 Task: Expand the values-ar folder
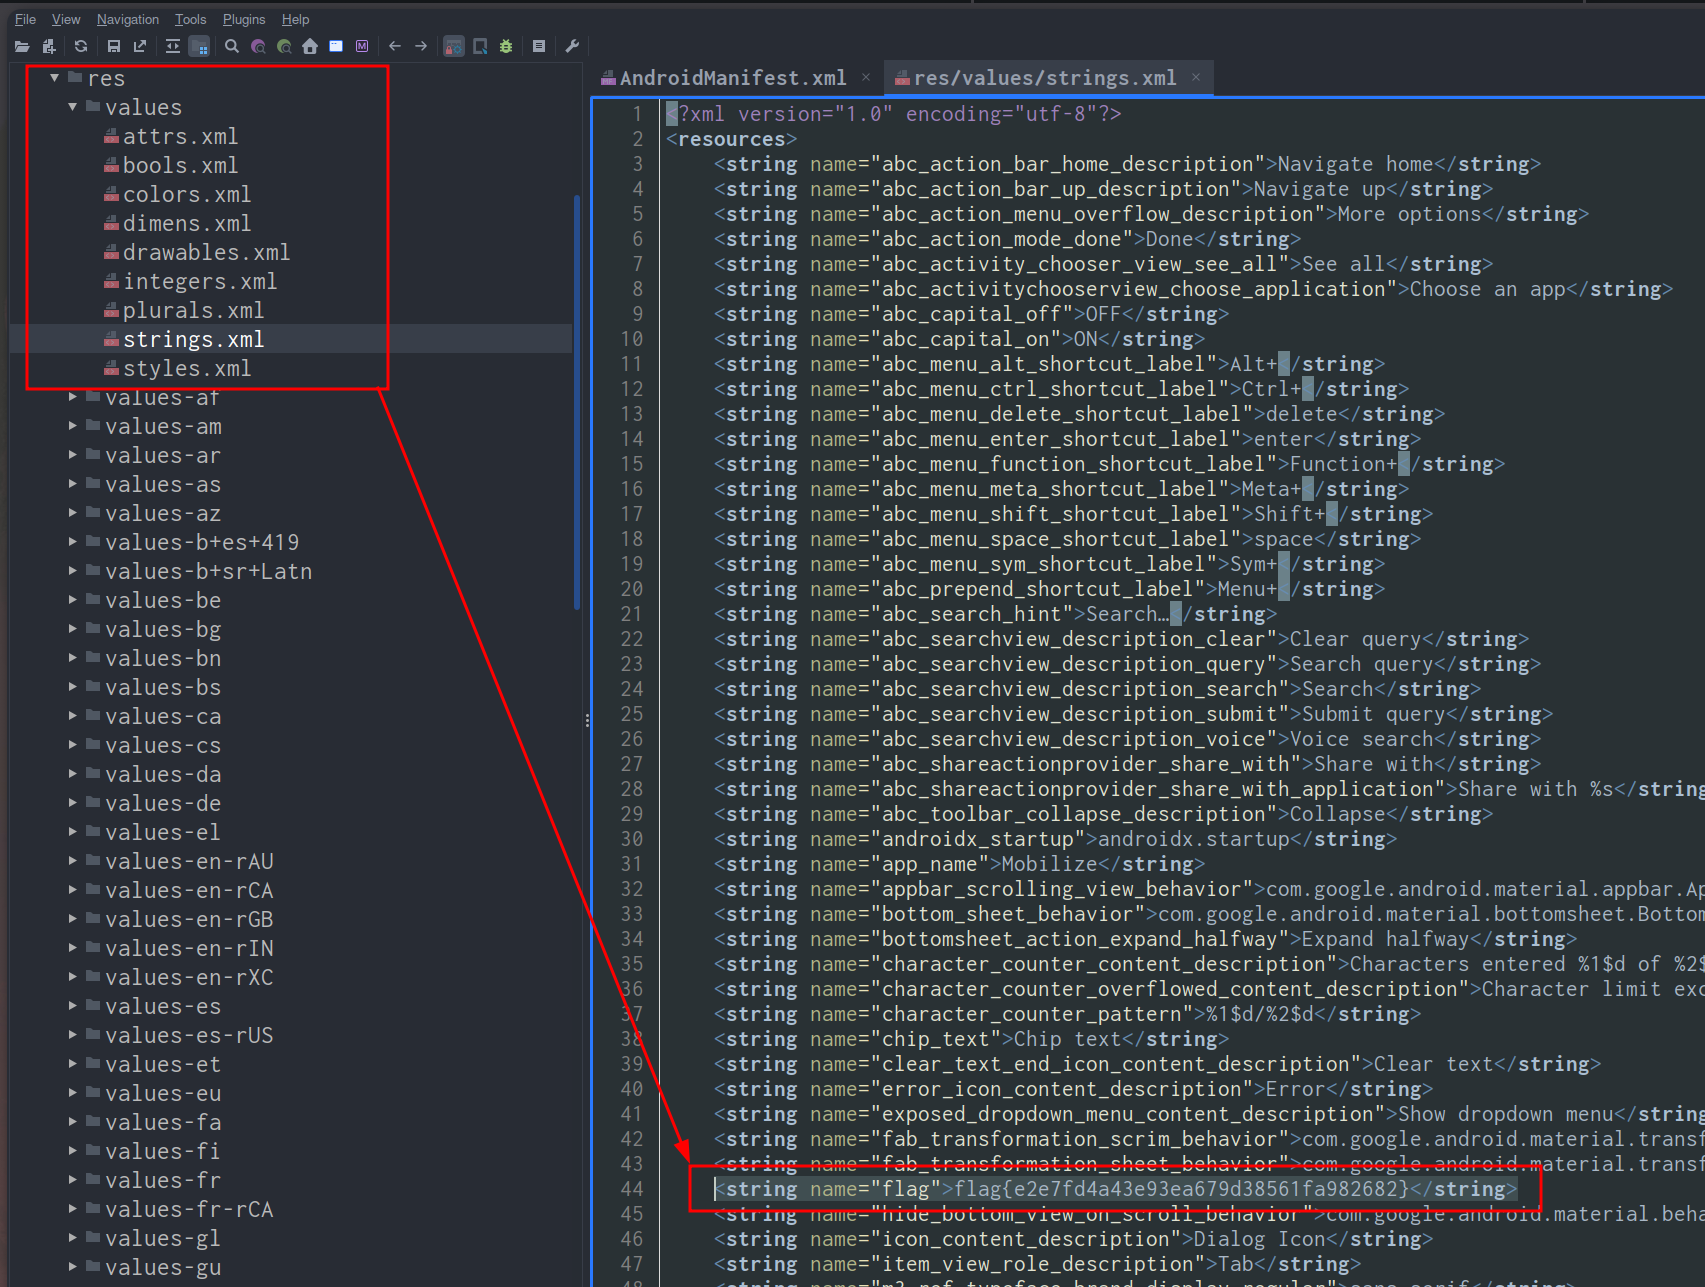(x=72, y=455)
